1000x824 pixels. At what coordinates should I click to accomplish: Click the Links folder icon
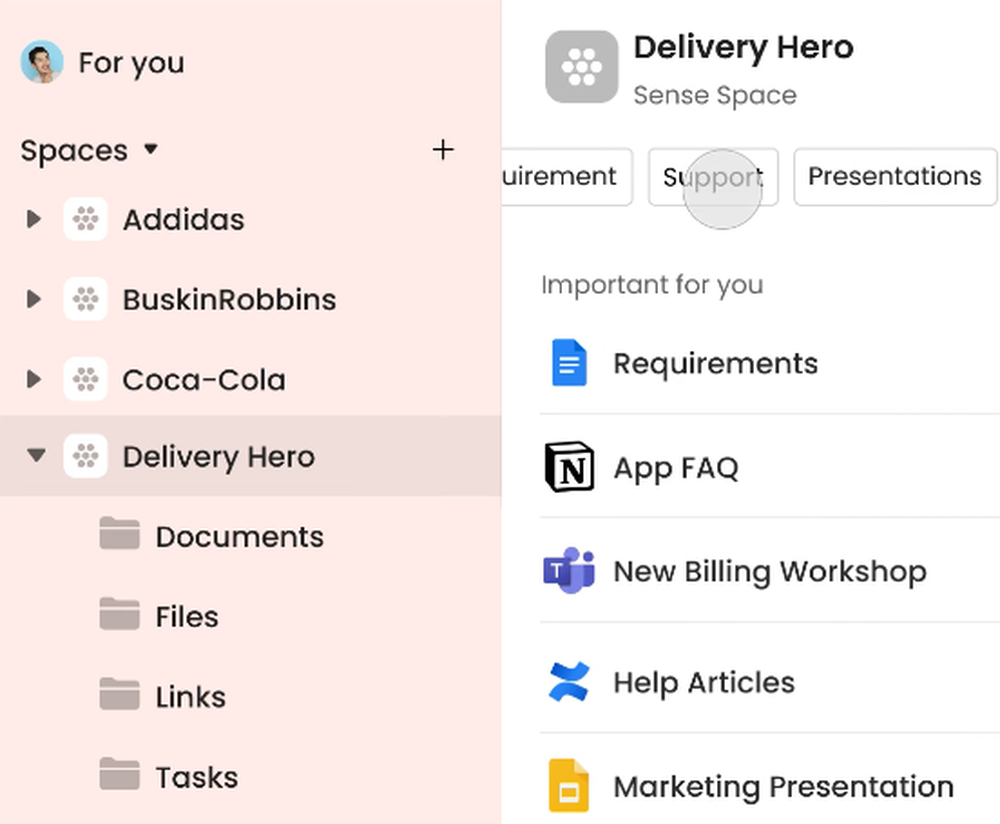[119, 693]
